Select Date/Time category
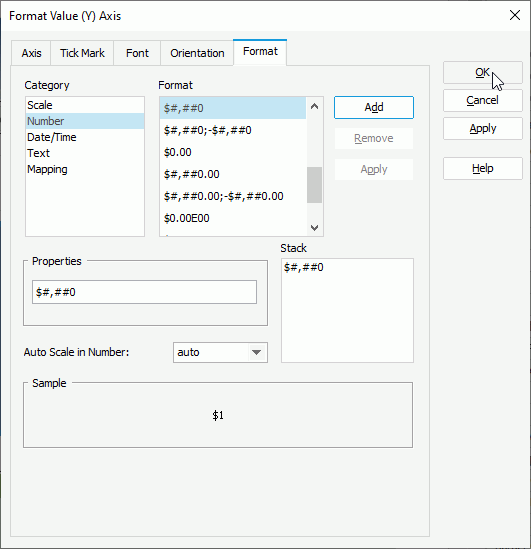 (x=85, y=137)
